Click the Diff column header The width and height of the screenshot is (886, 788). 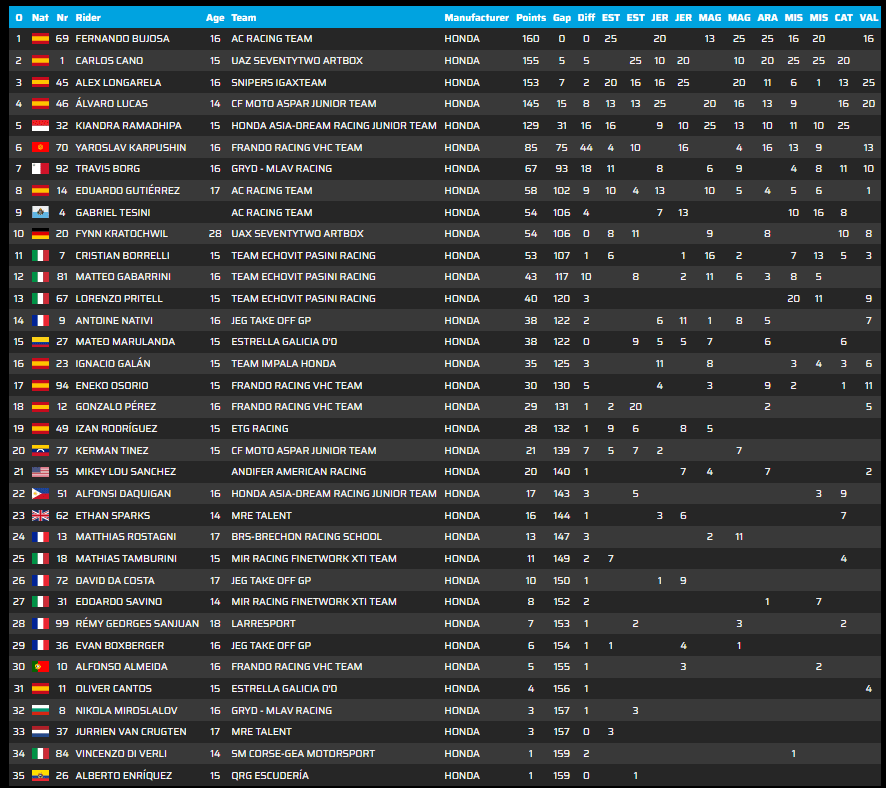click(x=586, y=18)
